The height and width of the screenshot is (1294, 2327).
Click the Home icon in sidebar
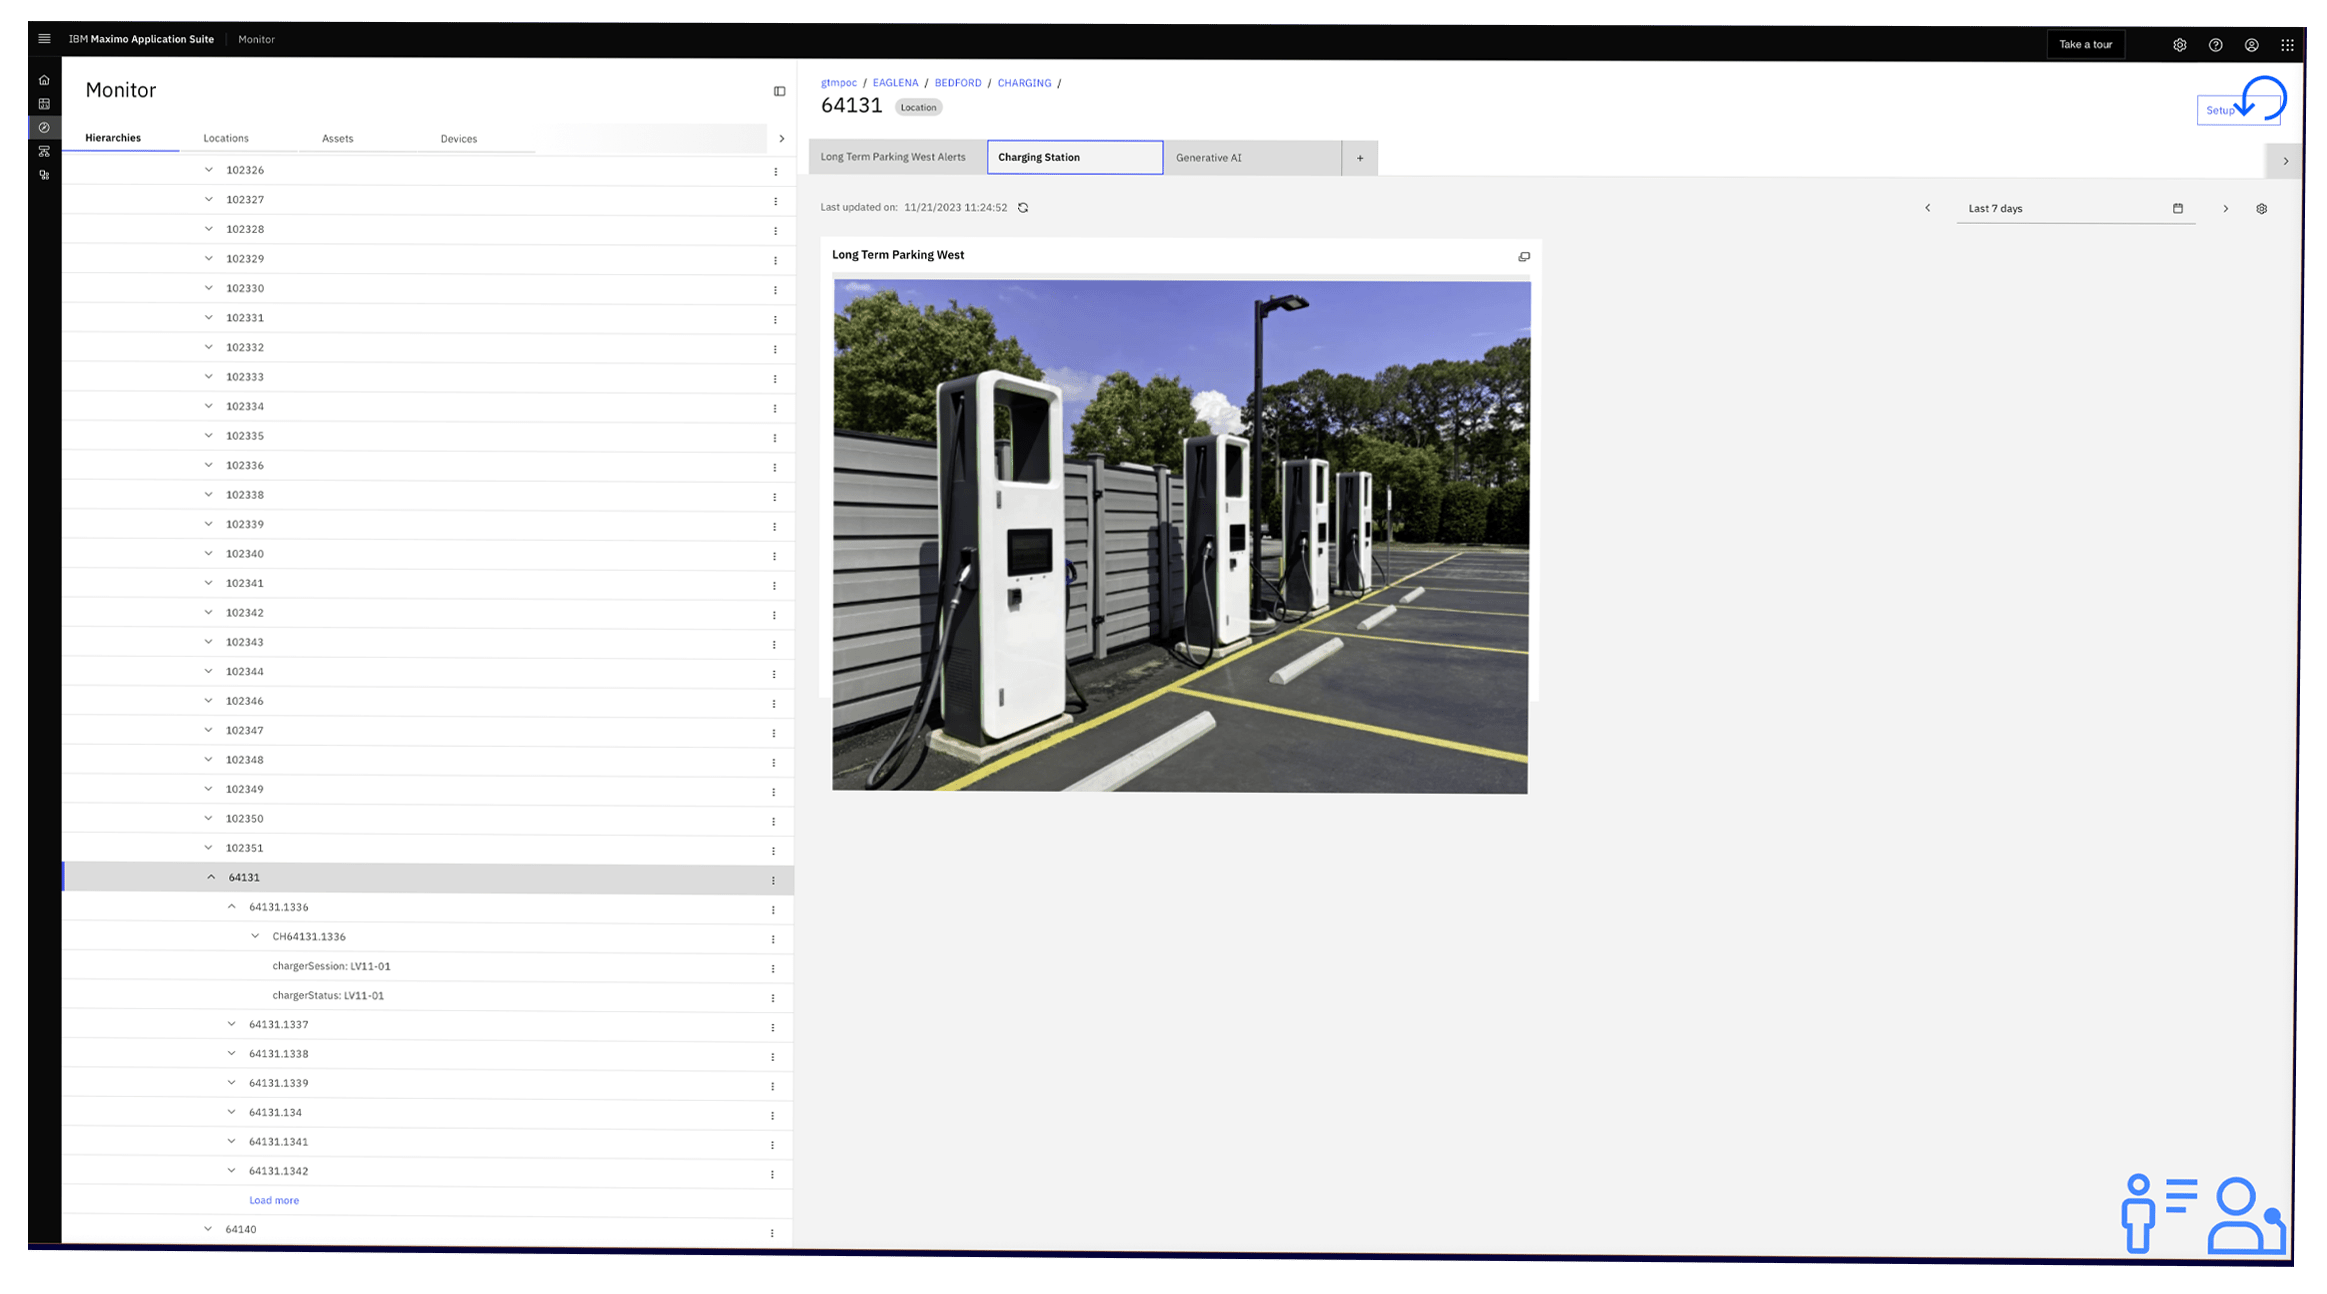pyautogui.click(x=44, y=80)
